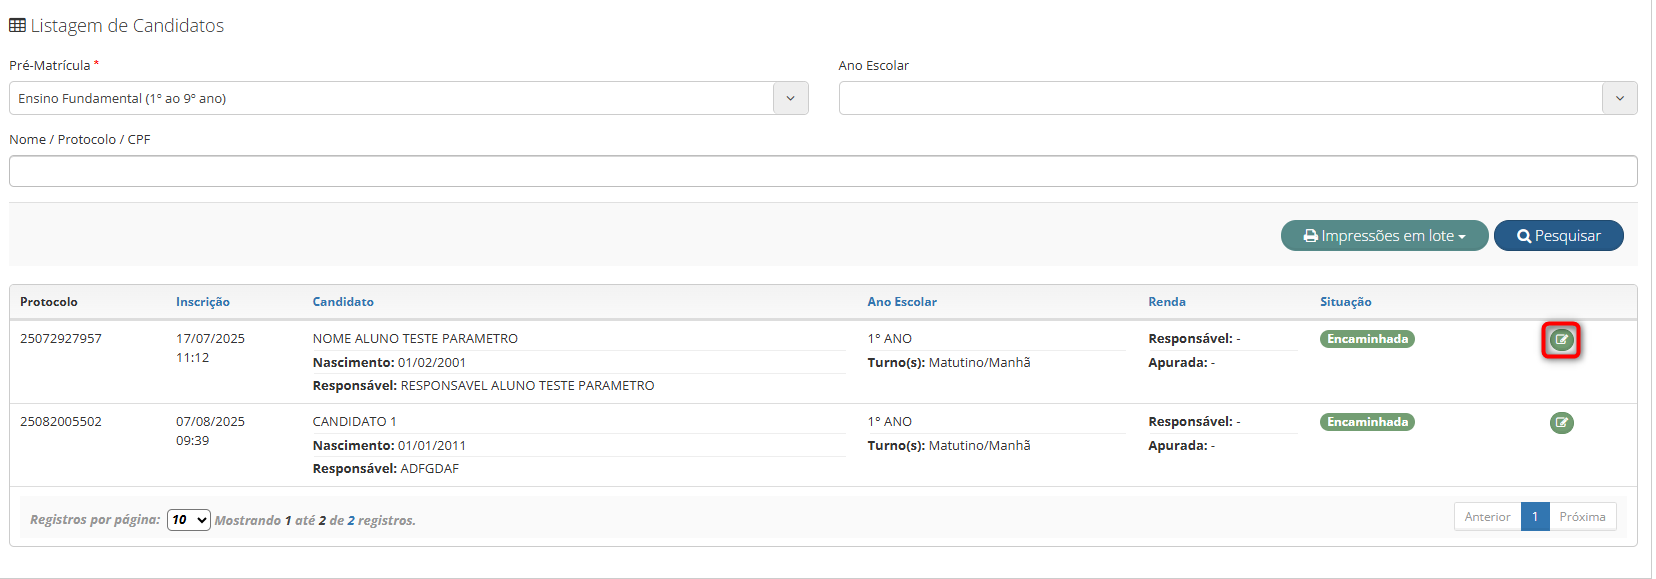Viewport: 1656px width, 579px height.
Task: Expand the Ano Escolar dropdown
Action: 1619,98
